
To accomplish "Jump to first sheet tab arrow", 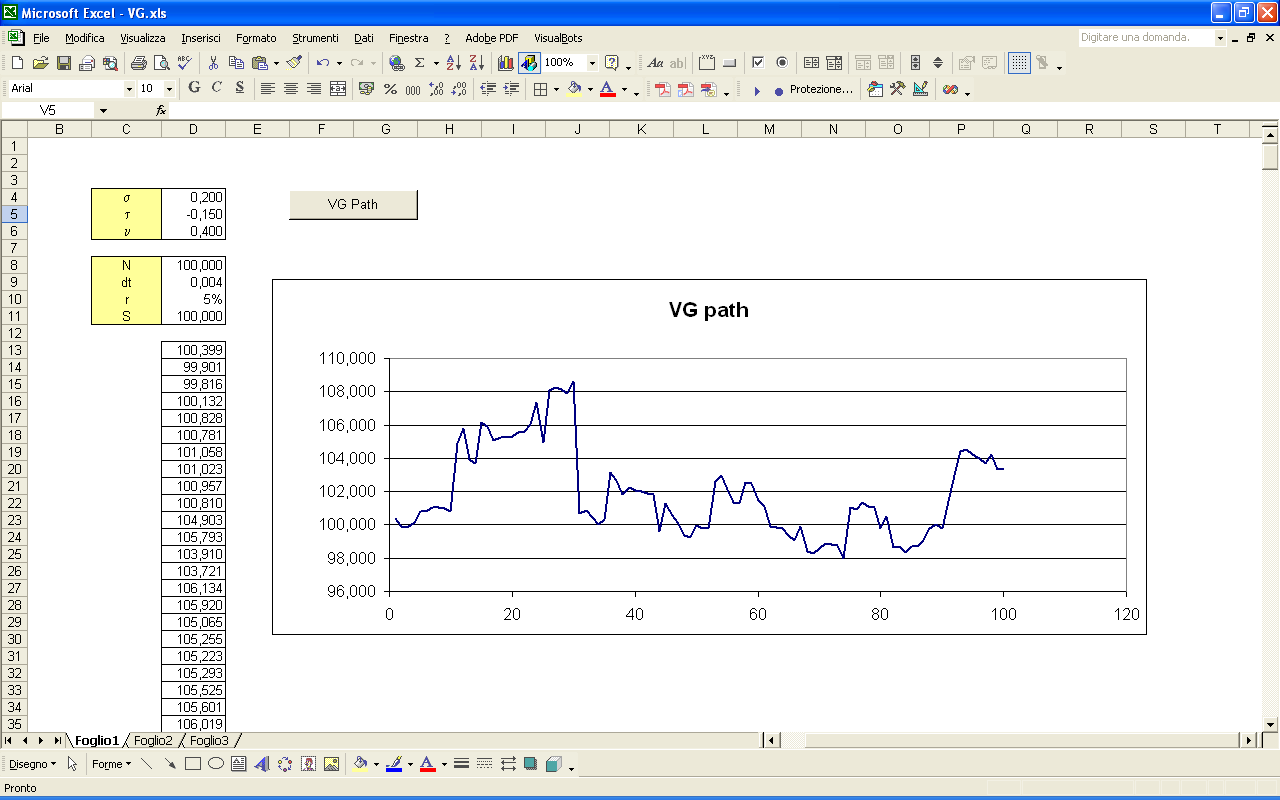I will pyautogui.click(x=9, y=741).
